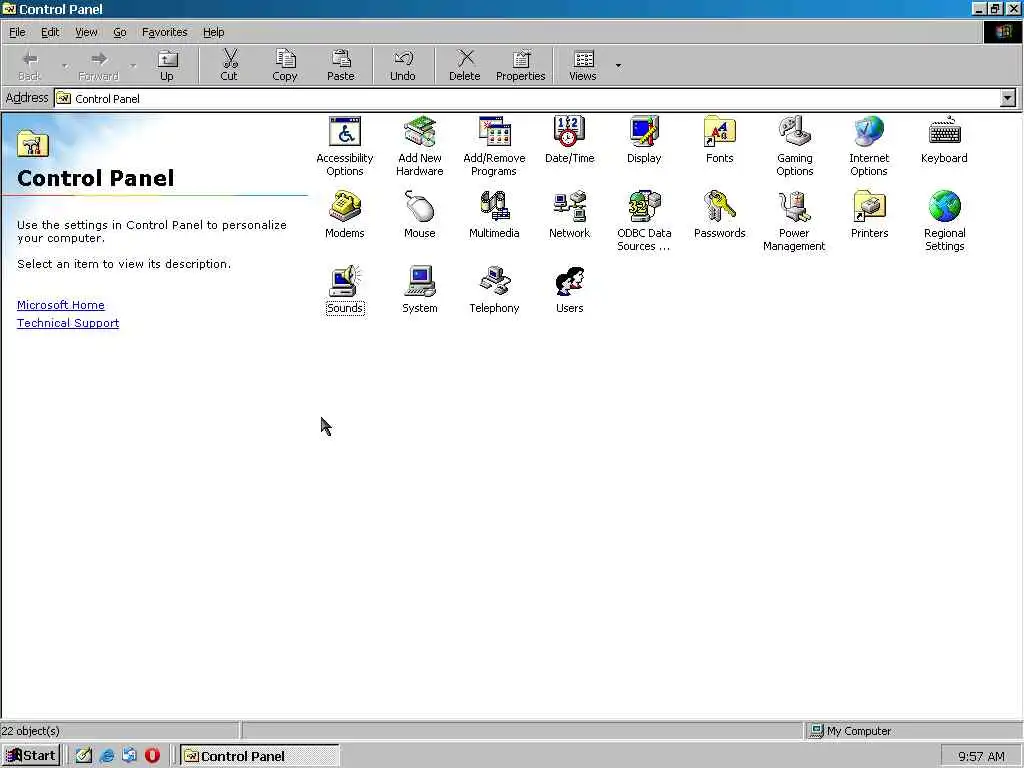Open the Users icon
The image size is (1024, 768).
pyautogui.click(x=569, y=282)
